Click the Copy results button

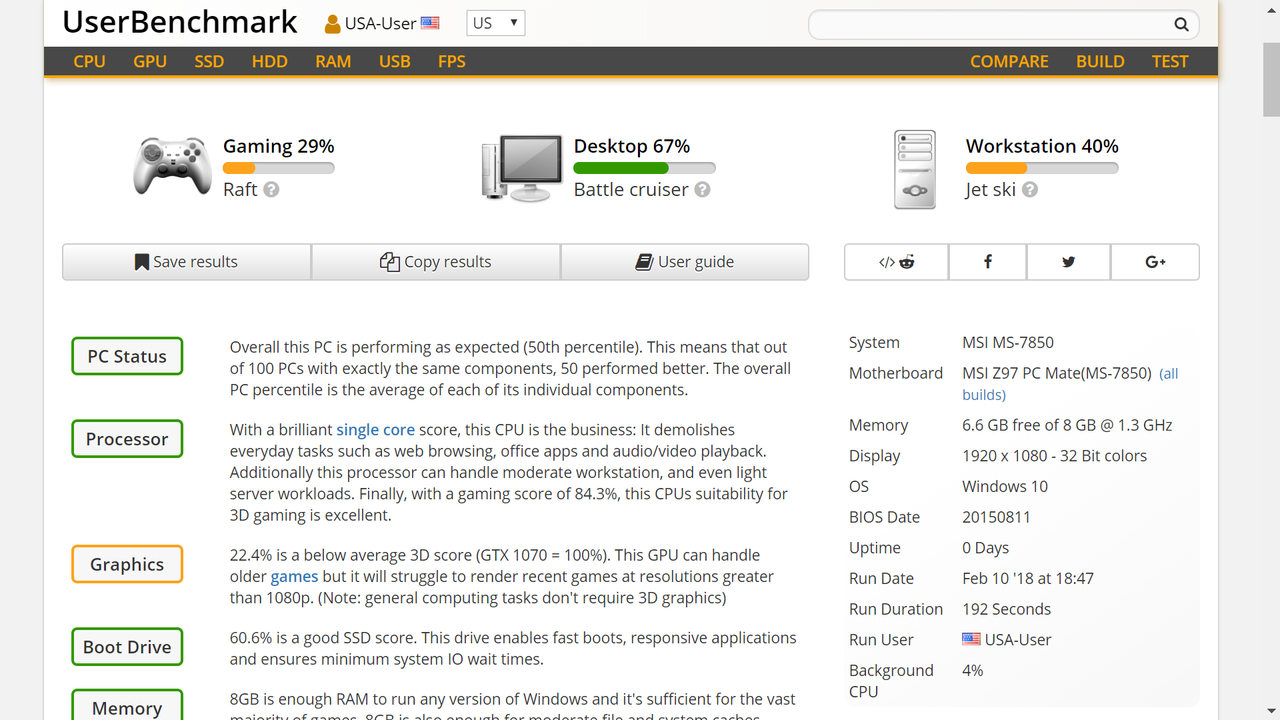pyautogui.click(x=435, y=262)
